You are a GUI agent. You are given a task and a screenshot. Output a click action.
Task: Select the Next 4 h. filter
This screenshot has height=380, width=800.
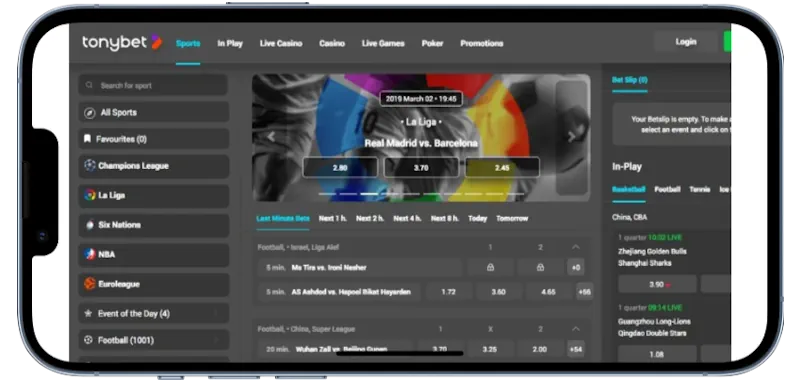pos(407,218)
